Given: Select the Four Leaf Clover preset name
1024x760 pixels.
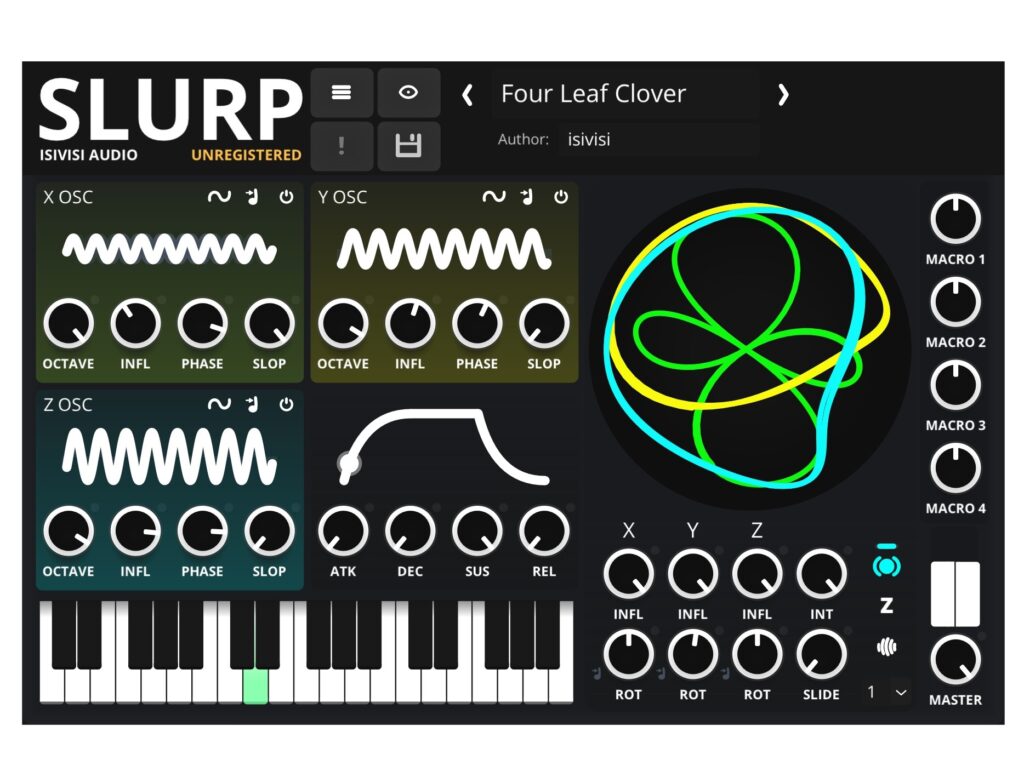Looking at the screenshot, I should 594,94.
